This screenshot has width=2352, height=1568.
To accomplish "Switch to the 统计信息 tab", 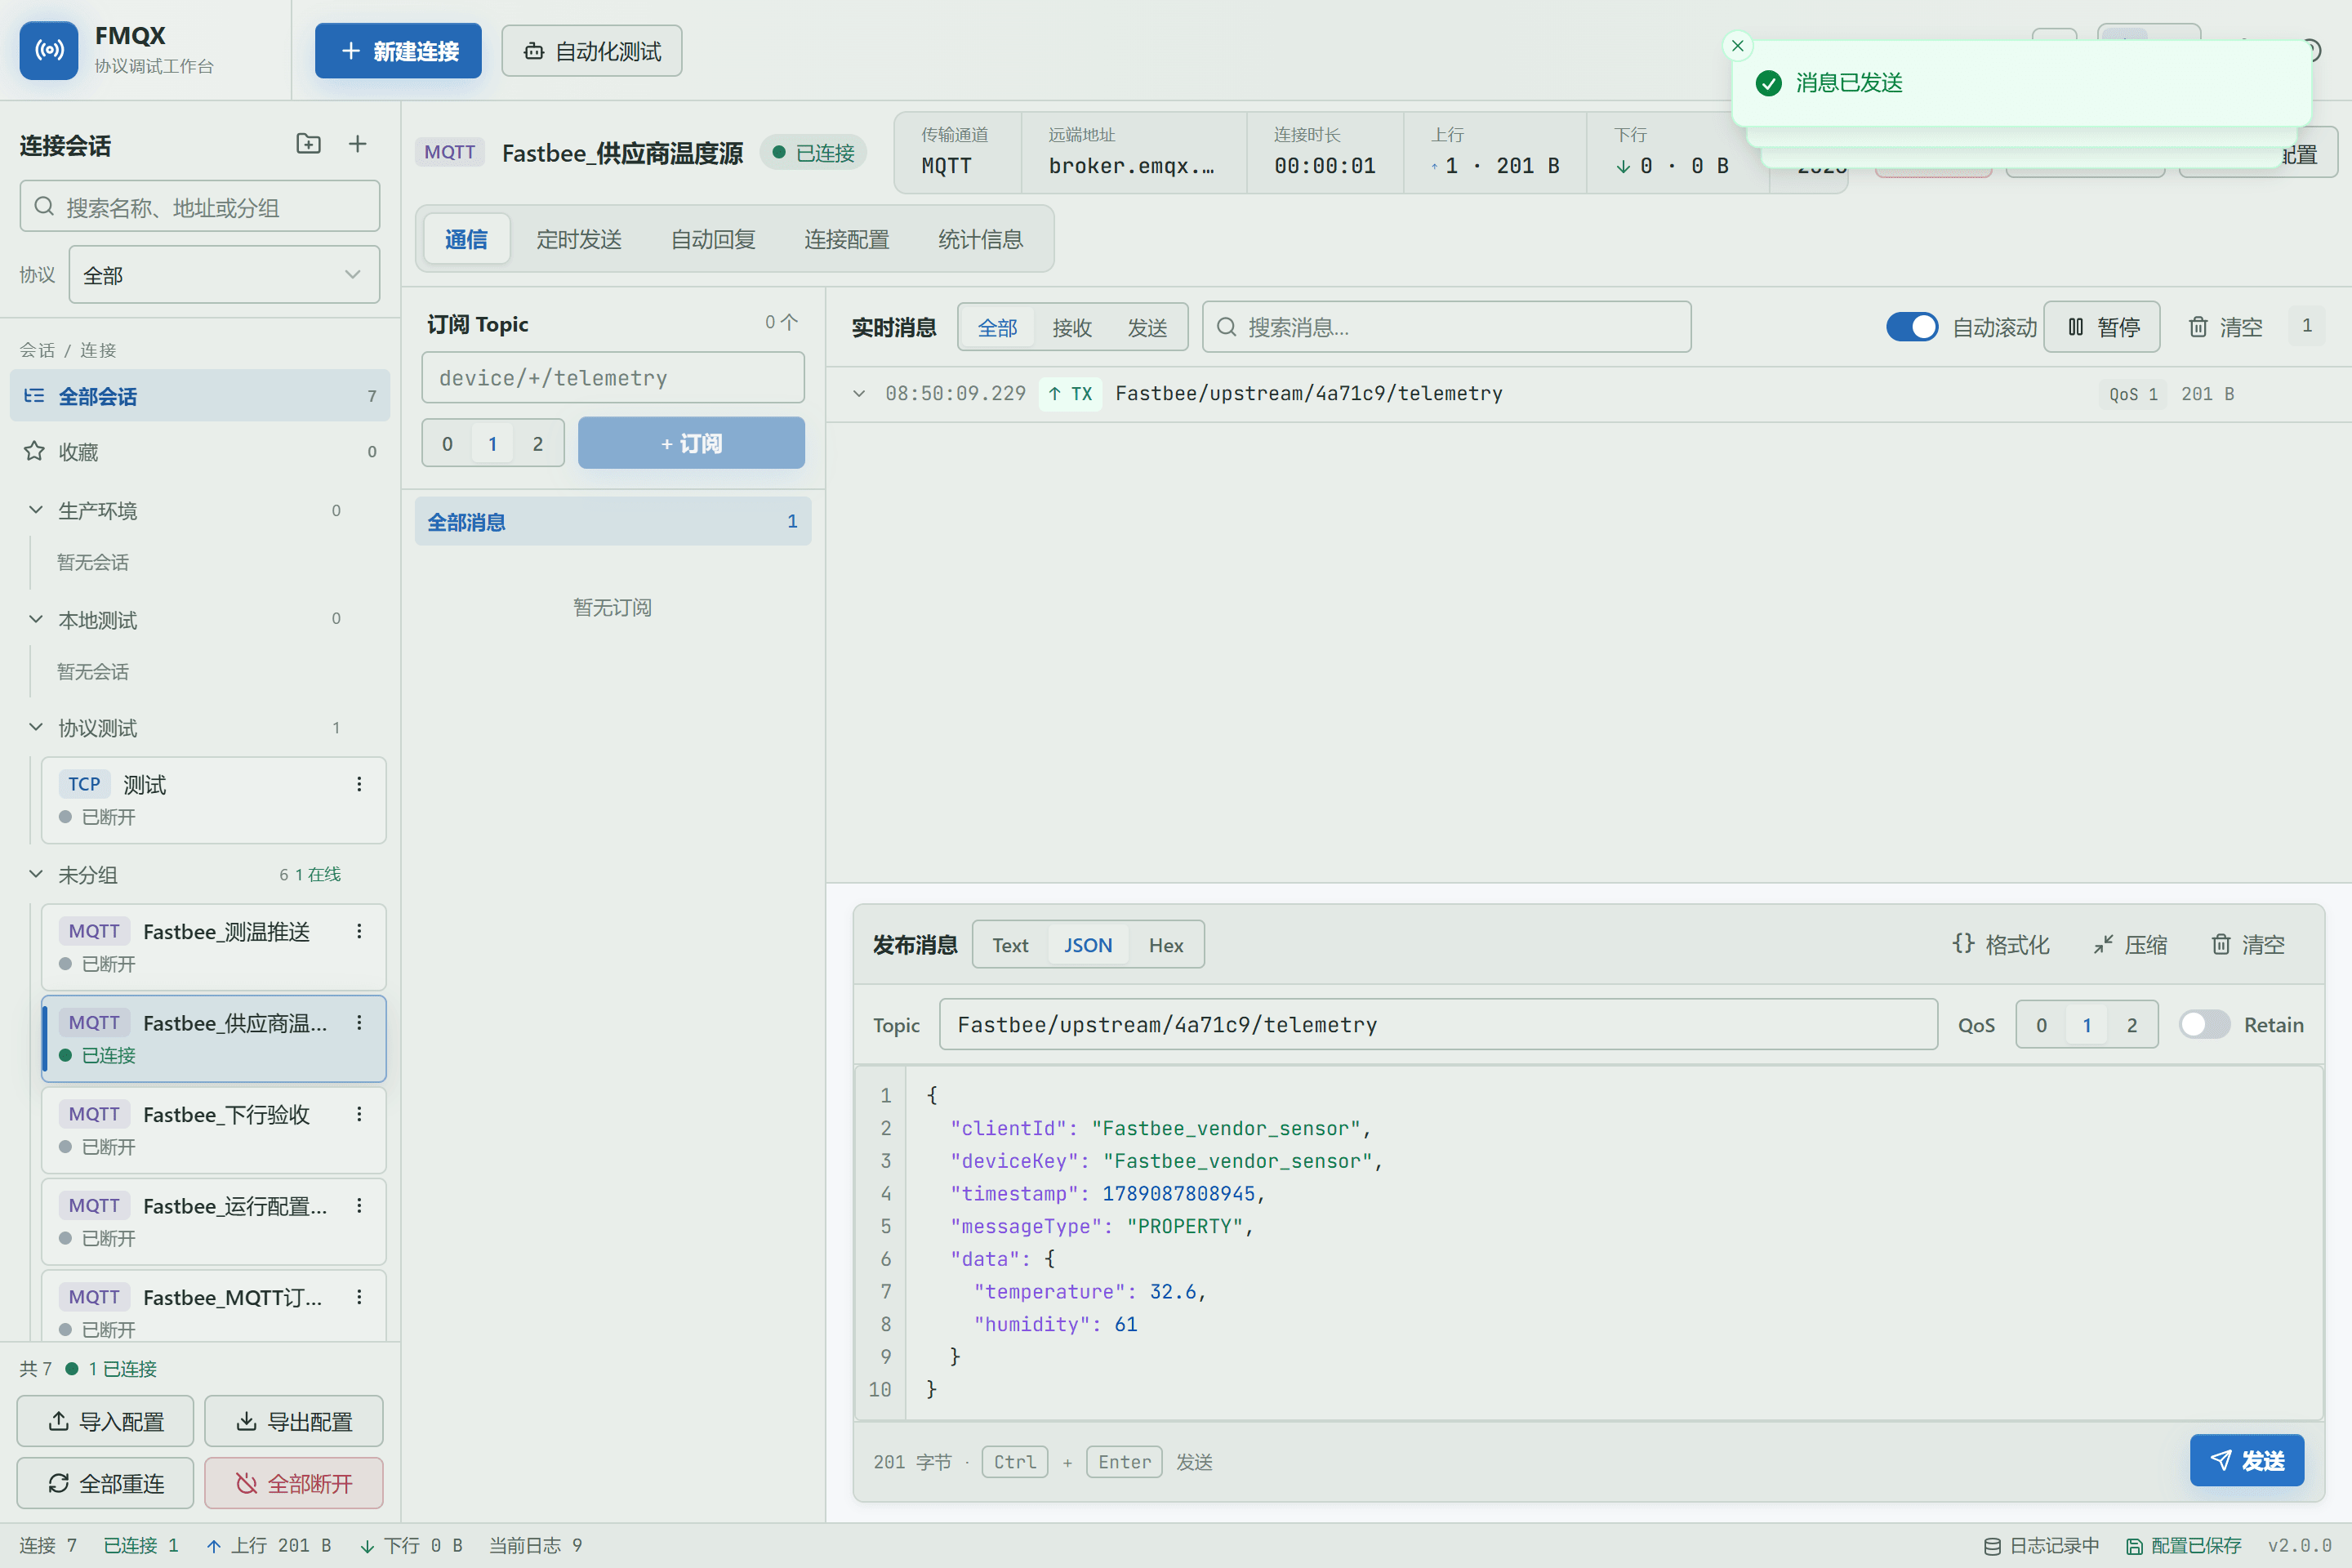I will coord(981,240).
